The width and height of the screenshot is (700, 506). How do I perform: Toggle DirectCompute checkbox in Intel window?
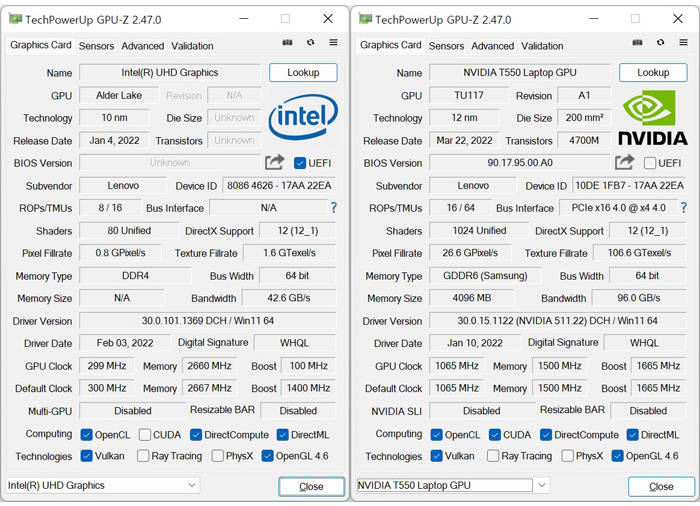coord(196,435)
